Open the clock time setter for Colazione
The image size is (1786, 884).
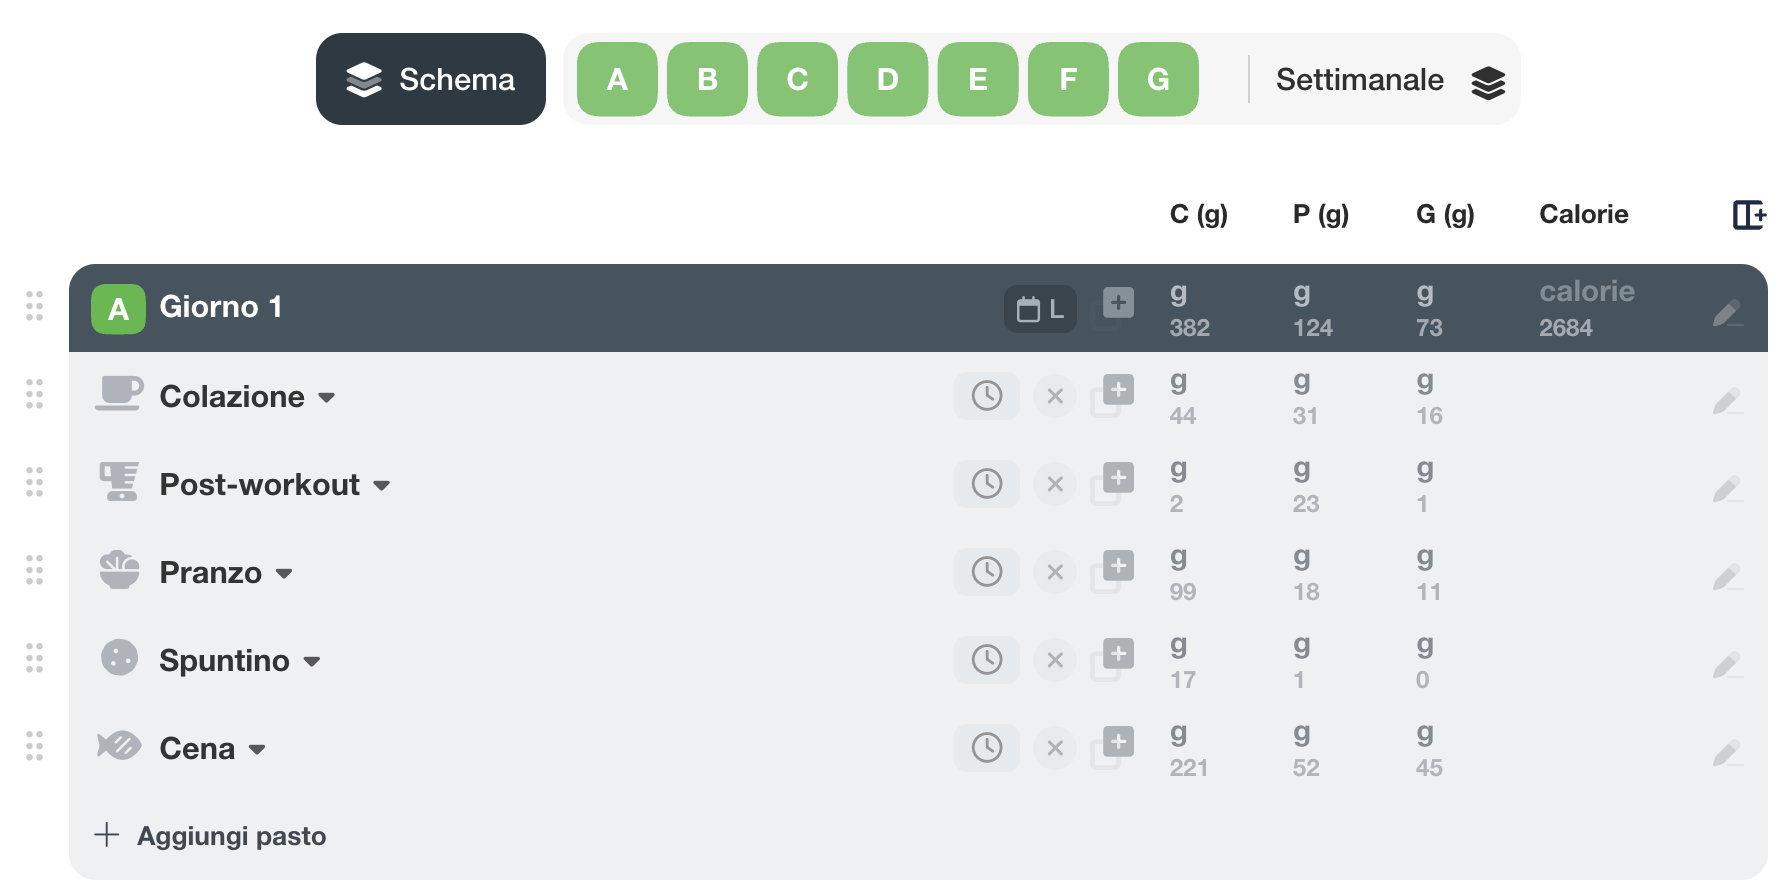pyautogui.click(x=987, y=396)
